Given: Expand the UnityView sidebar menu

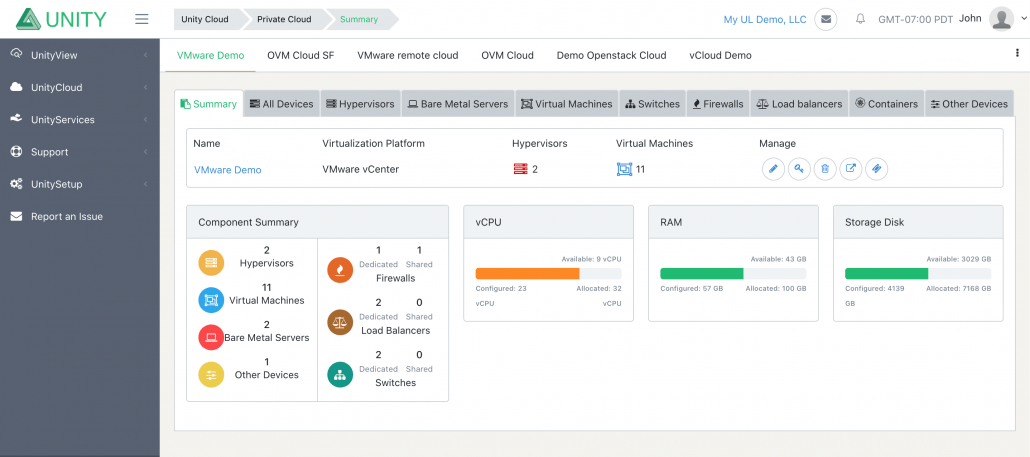Looking at the screenshot, I should point(80,55).
